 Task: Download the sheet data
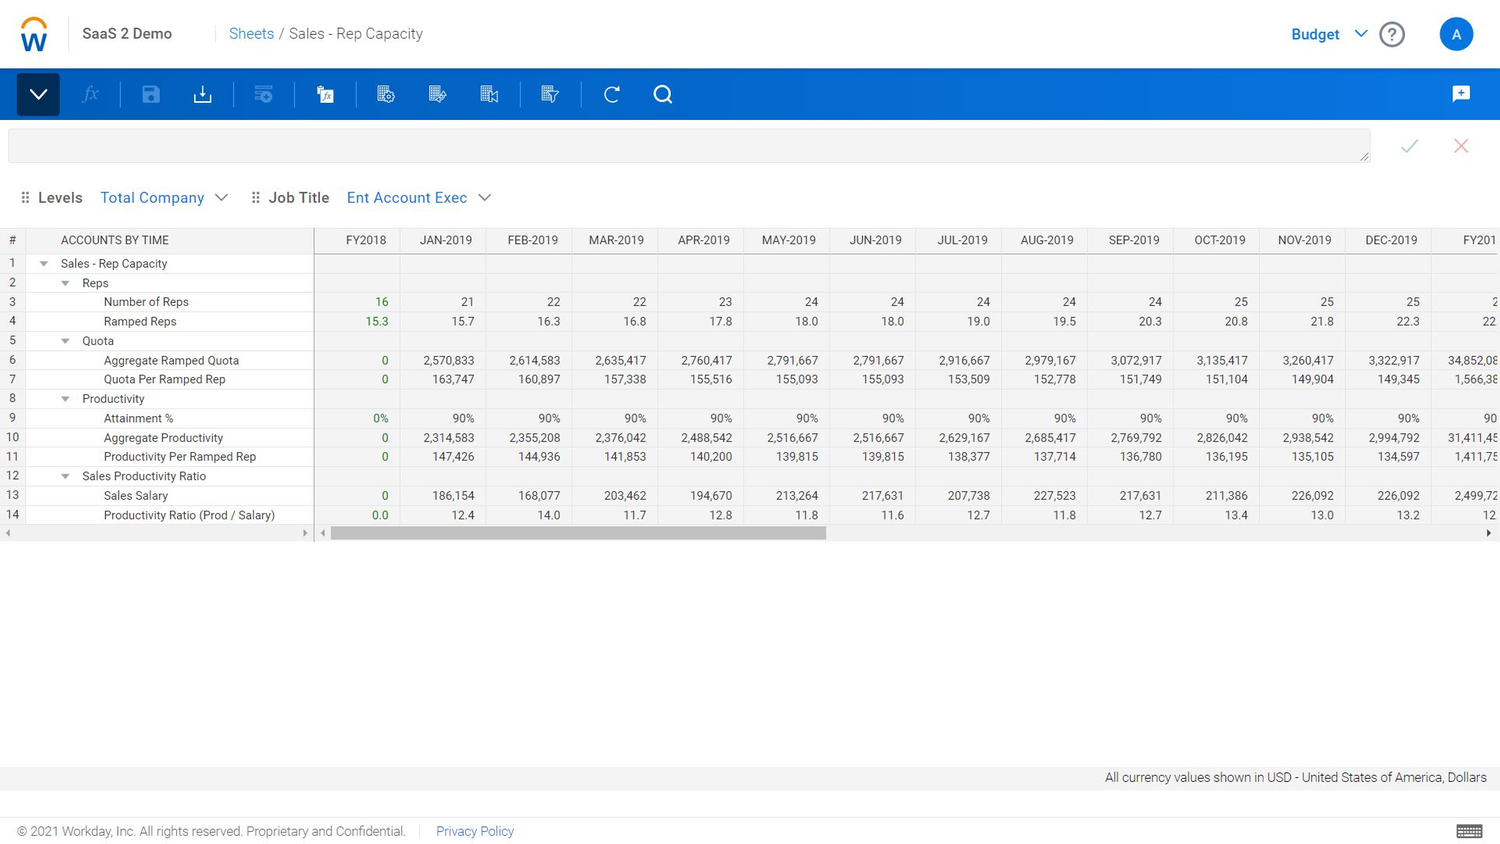click(202, 94)
